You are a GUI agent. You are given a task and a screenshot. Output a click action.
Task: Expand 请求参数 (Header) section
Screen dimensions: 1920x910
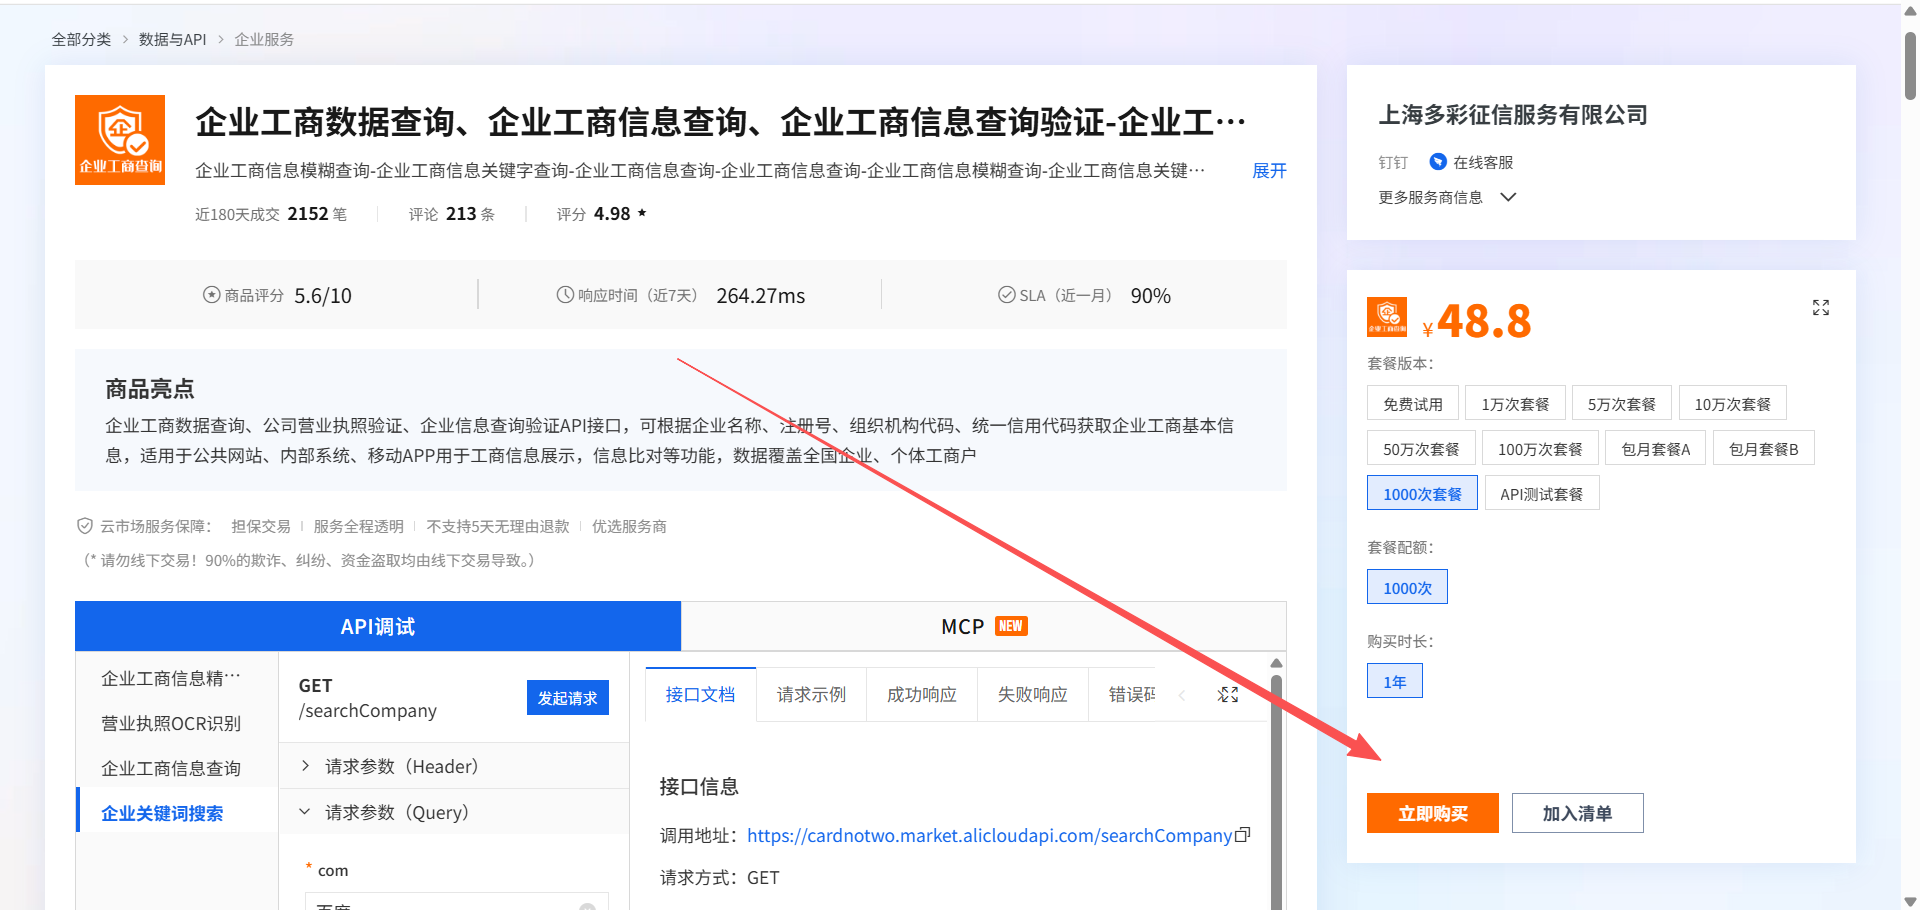coord(305,766)
